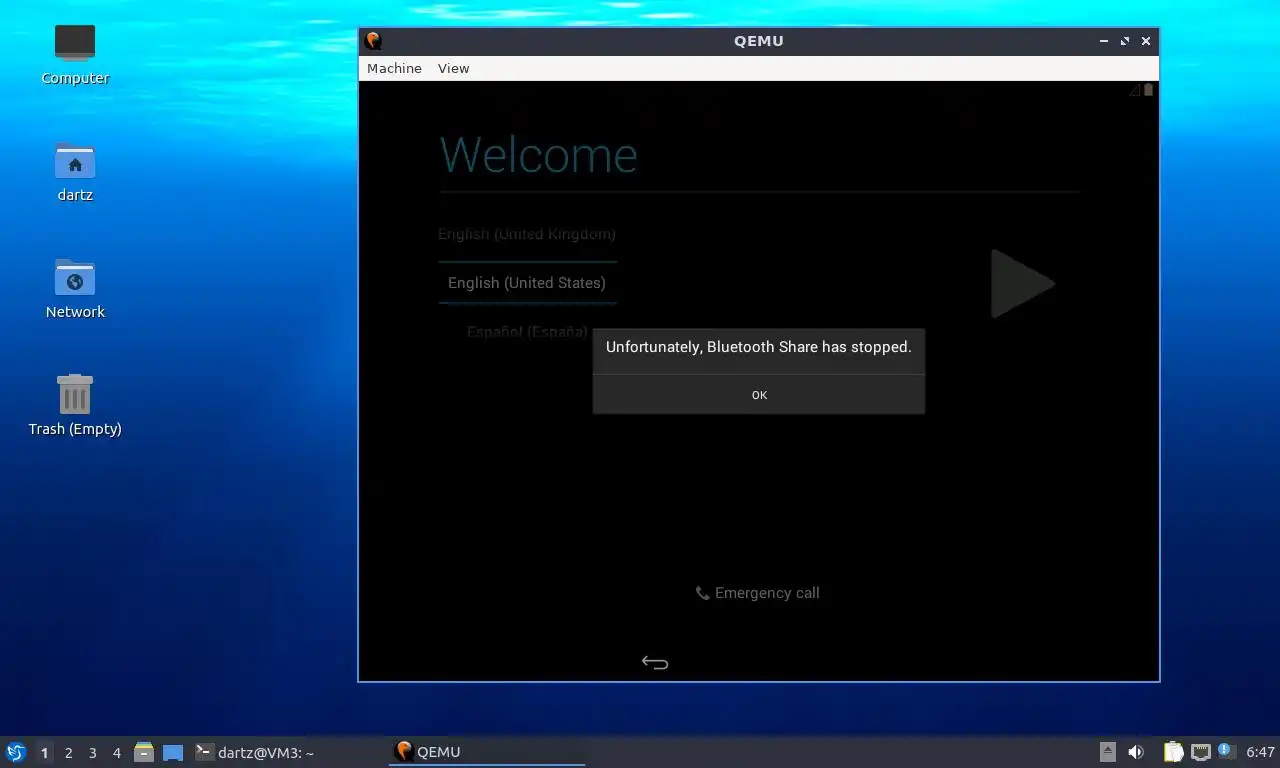
Task: Click the clipboard tray icon
Action: tap(1174, 752)
